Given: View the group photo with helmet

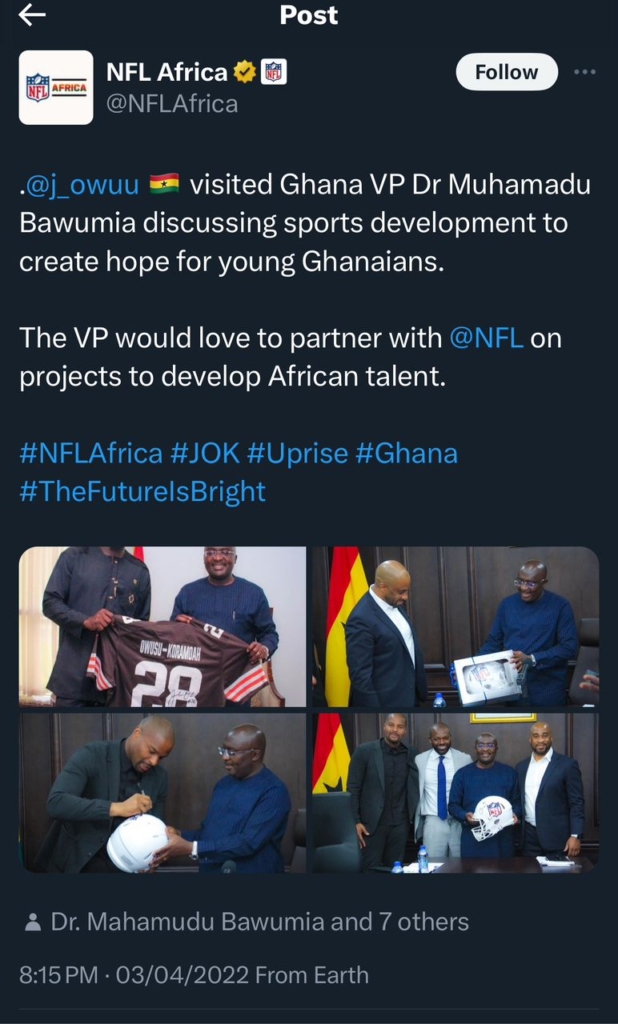Looking at the screenshot, I should [x=455, y=792].
